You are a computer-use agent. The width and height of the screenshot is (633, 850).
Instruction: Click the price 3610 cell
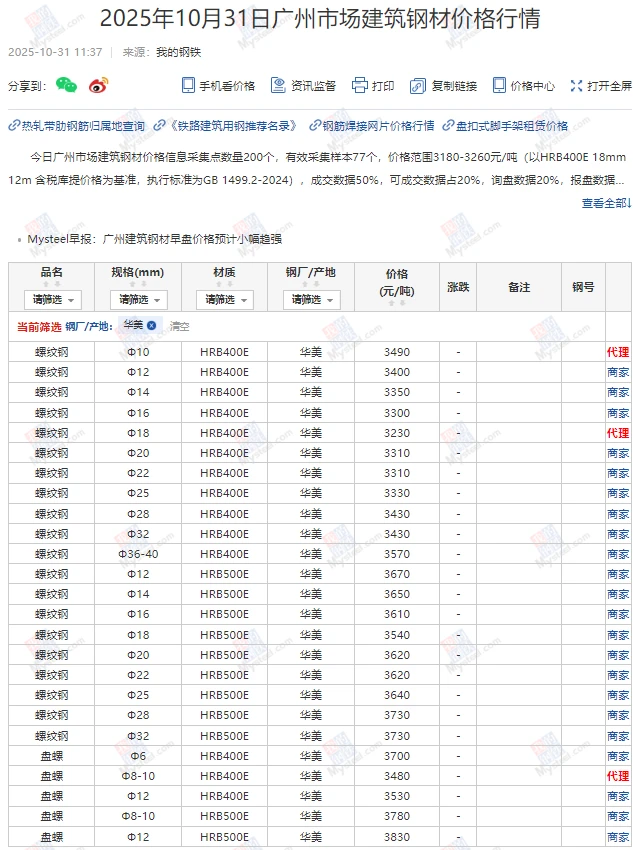click(x=397, y=614)
